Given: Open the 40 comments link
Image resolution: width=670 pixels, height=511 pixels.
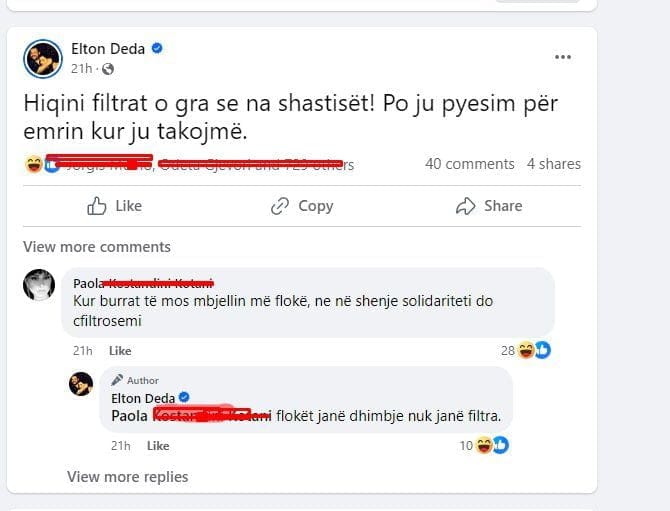Looking at the screenshot, I should tap(469, 164).
